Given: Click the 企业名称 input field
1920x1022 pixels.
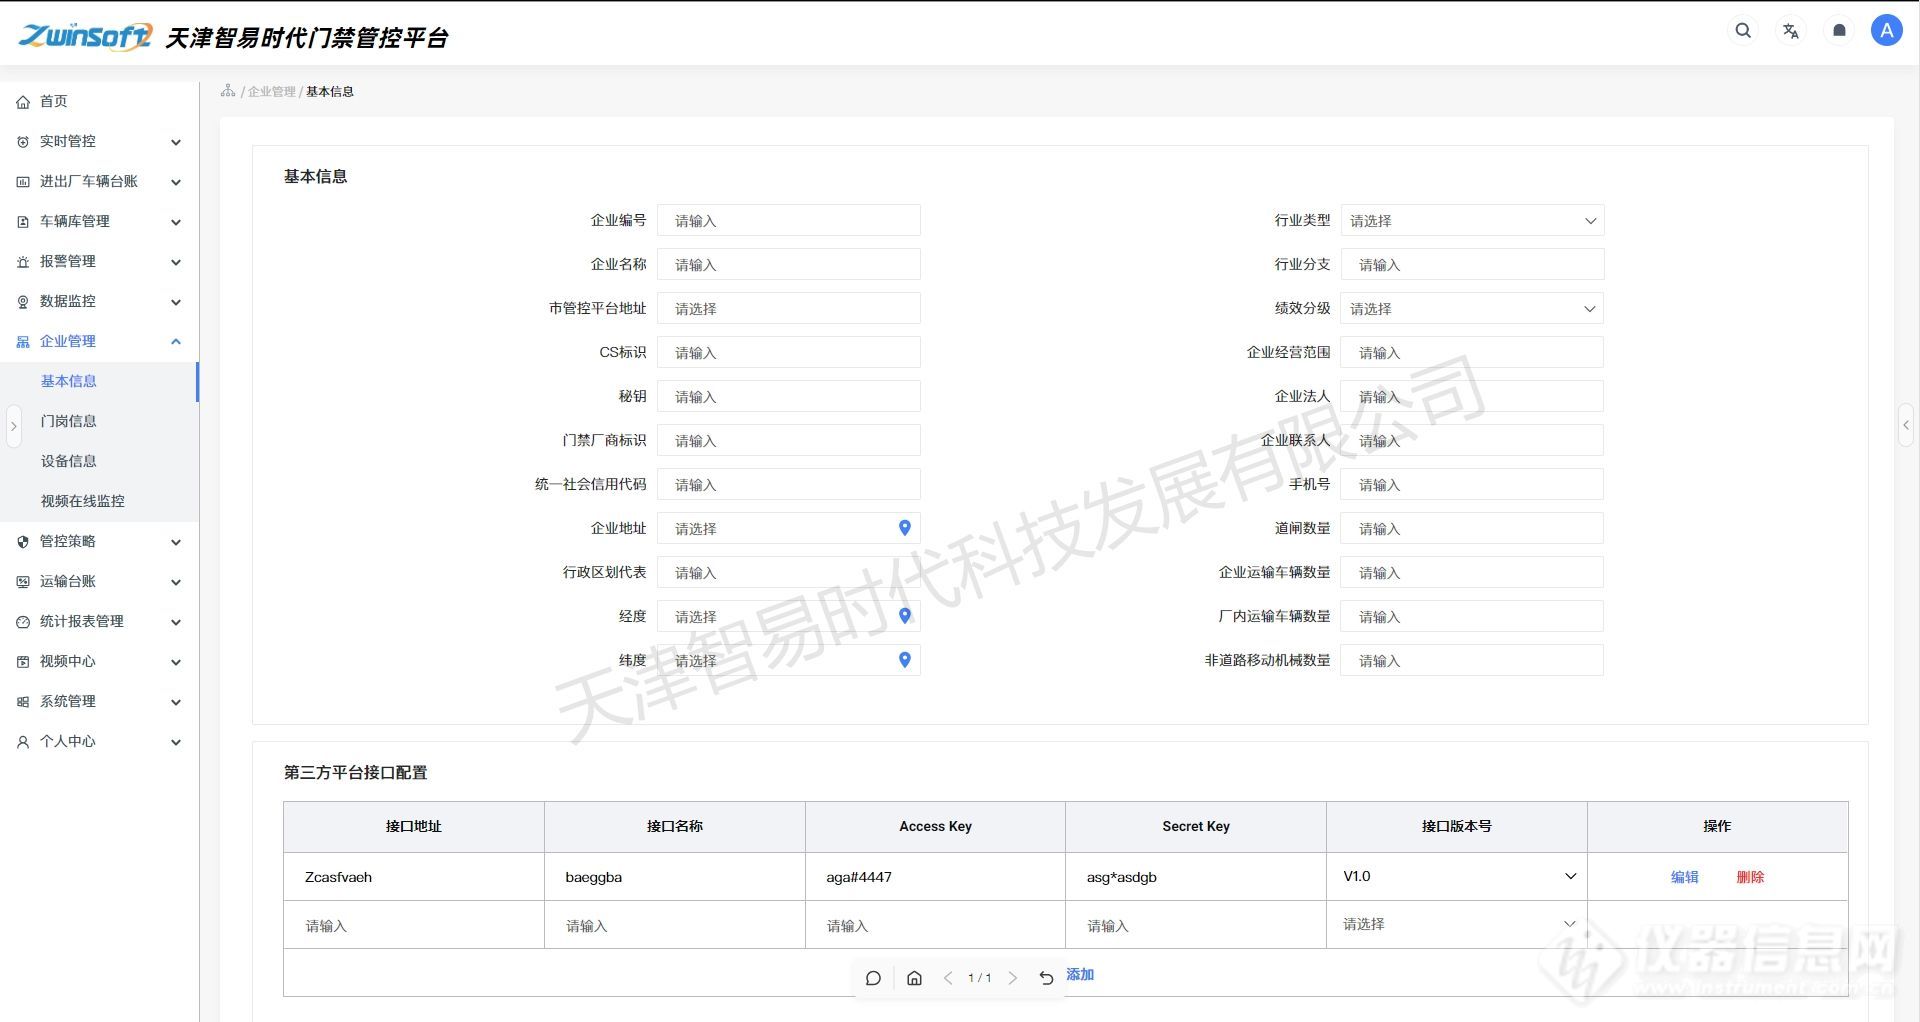Looking at the screenshot, I should (789, 265).
